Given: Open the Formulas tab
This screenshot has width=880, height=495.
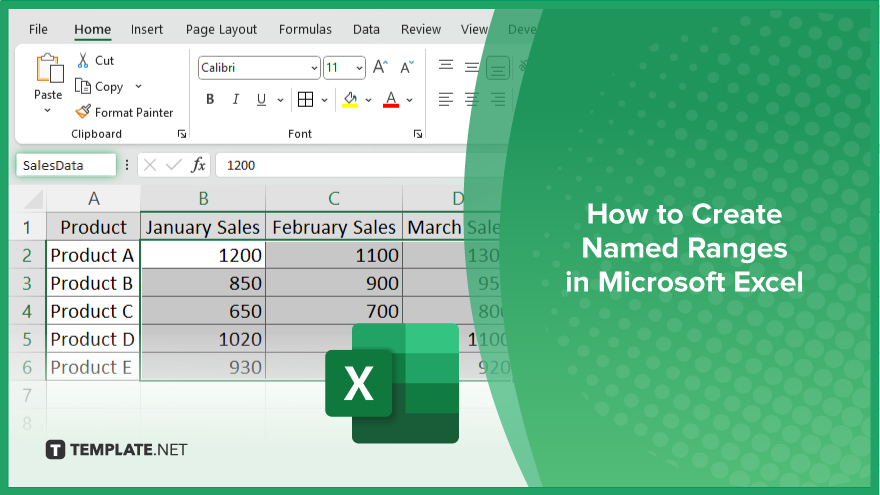Looking at the screenshot, I should tap(305, 29).
